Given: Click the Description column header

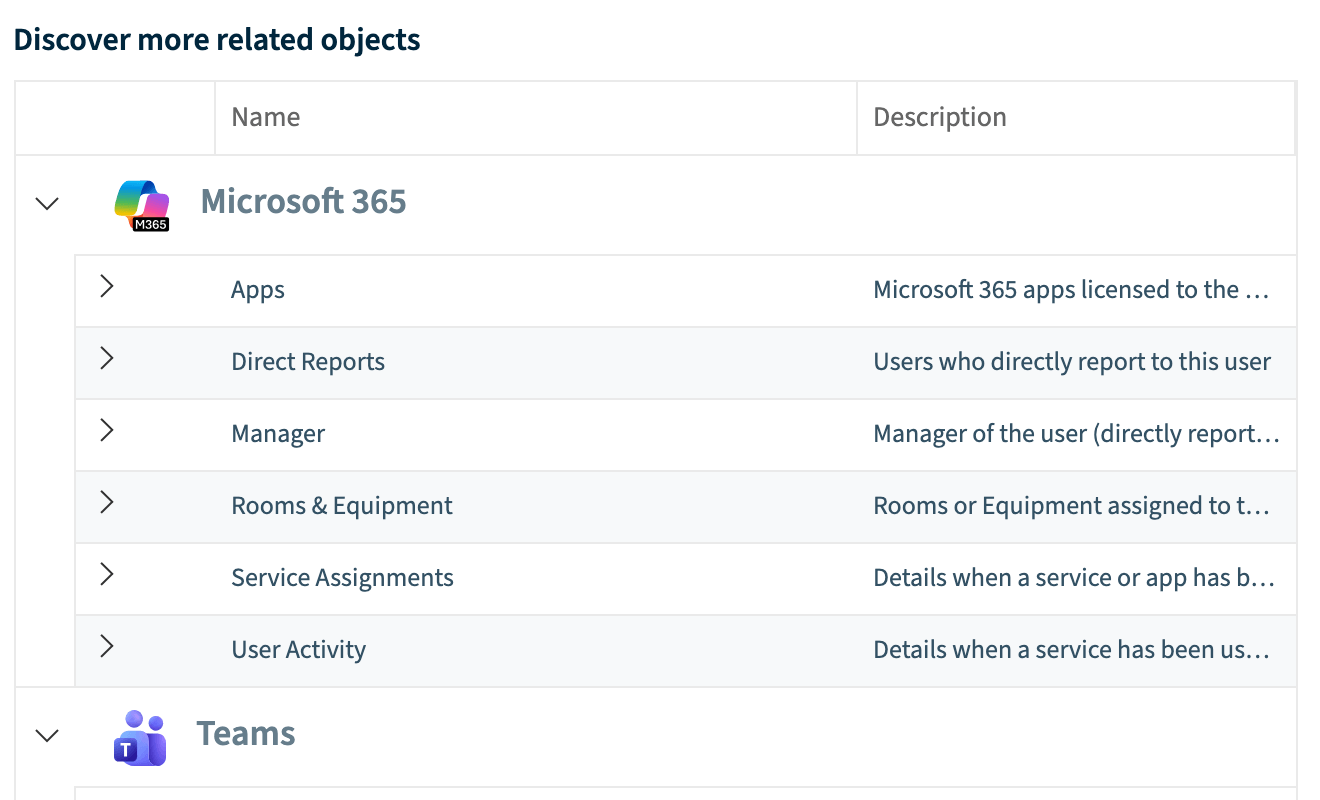Looking at the screenshot, I should tap(1076, 118).
